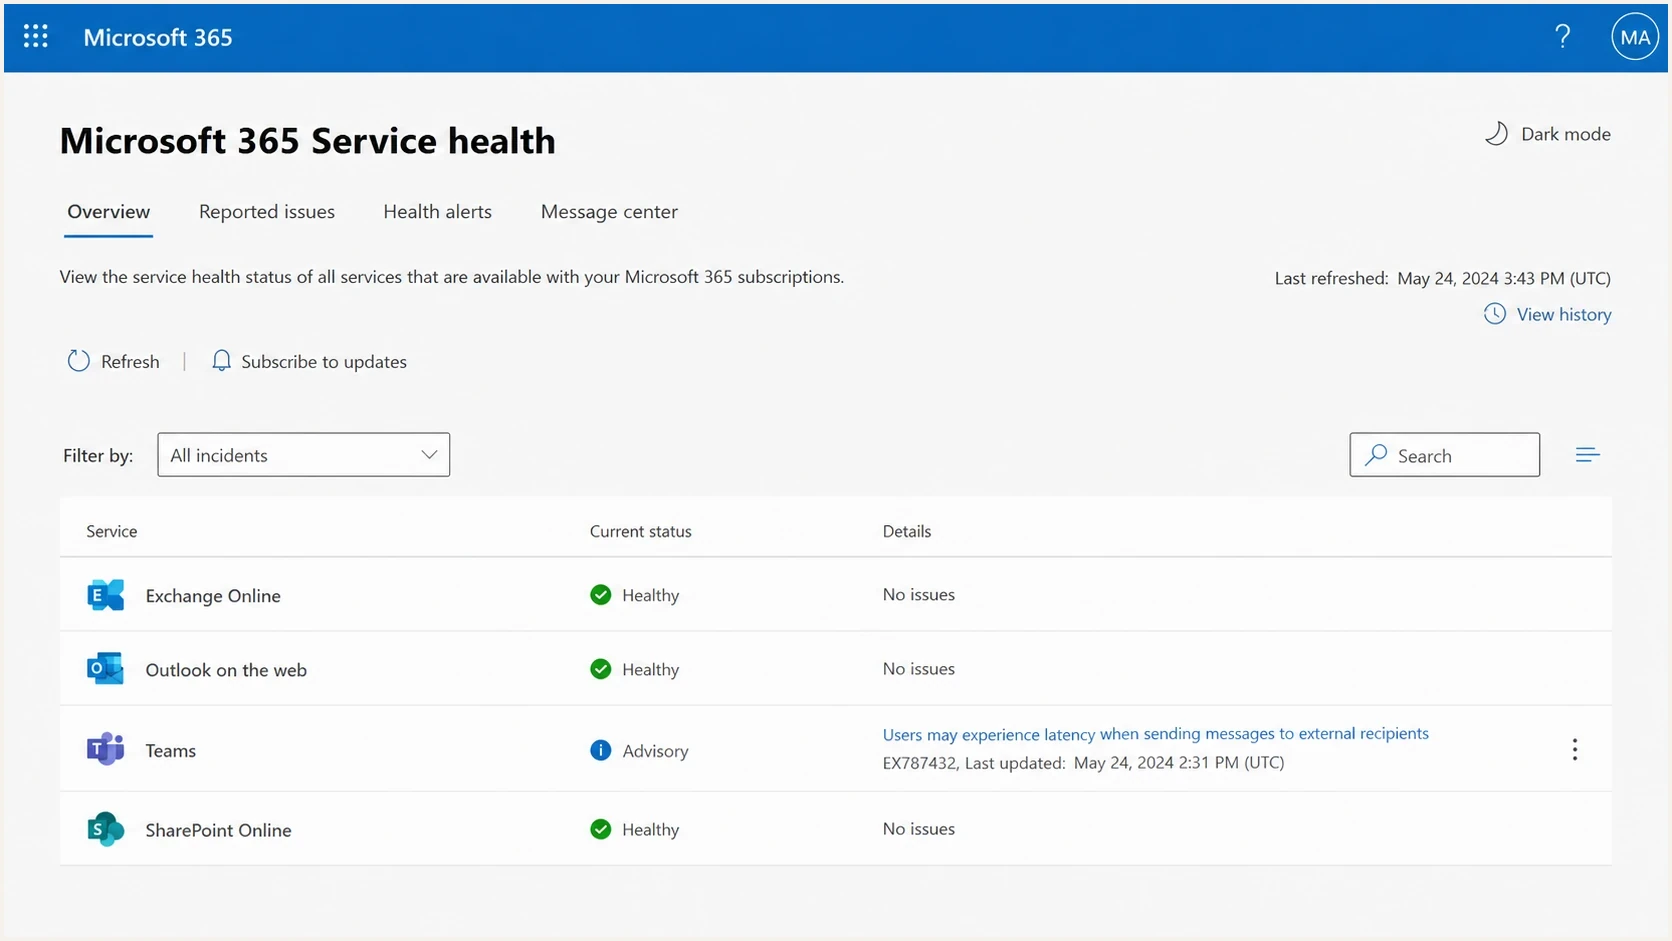Screen dimensions: 1672x941
Task: Click the help question mark icon
Action: click(x=1562, y=37)
